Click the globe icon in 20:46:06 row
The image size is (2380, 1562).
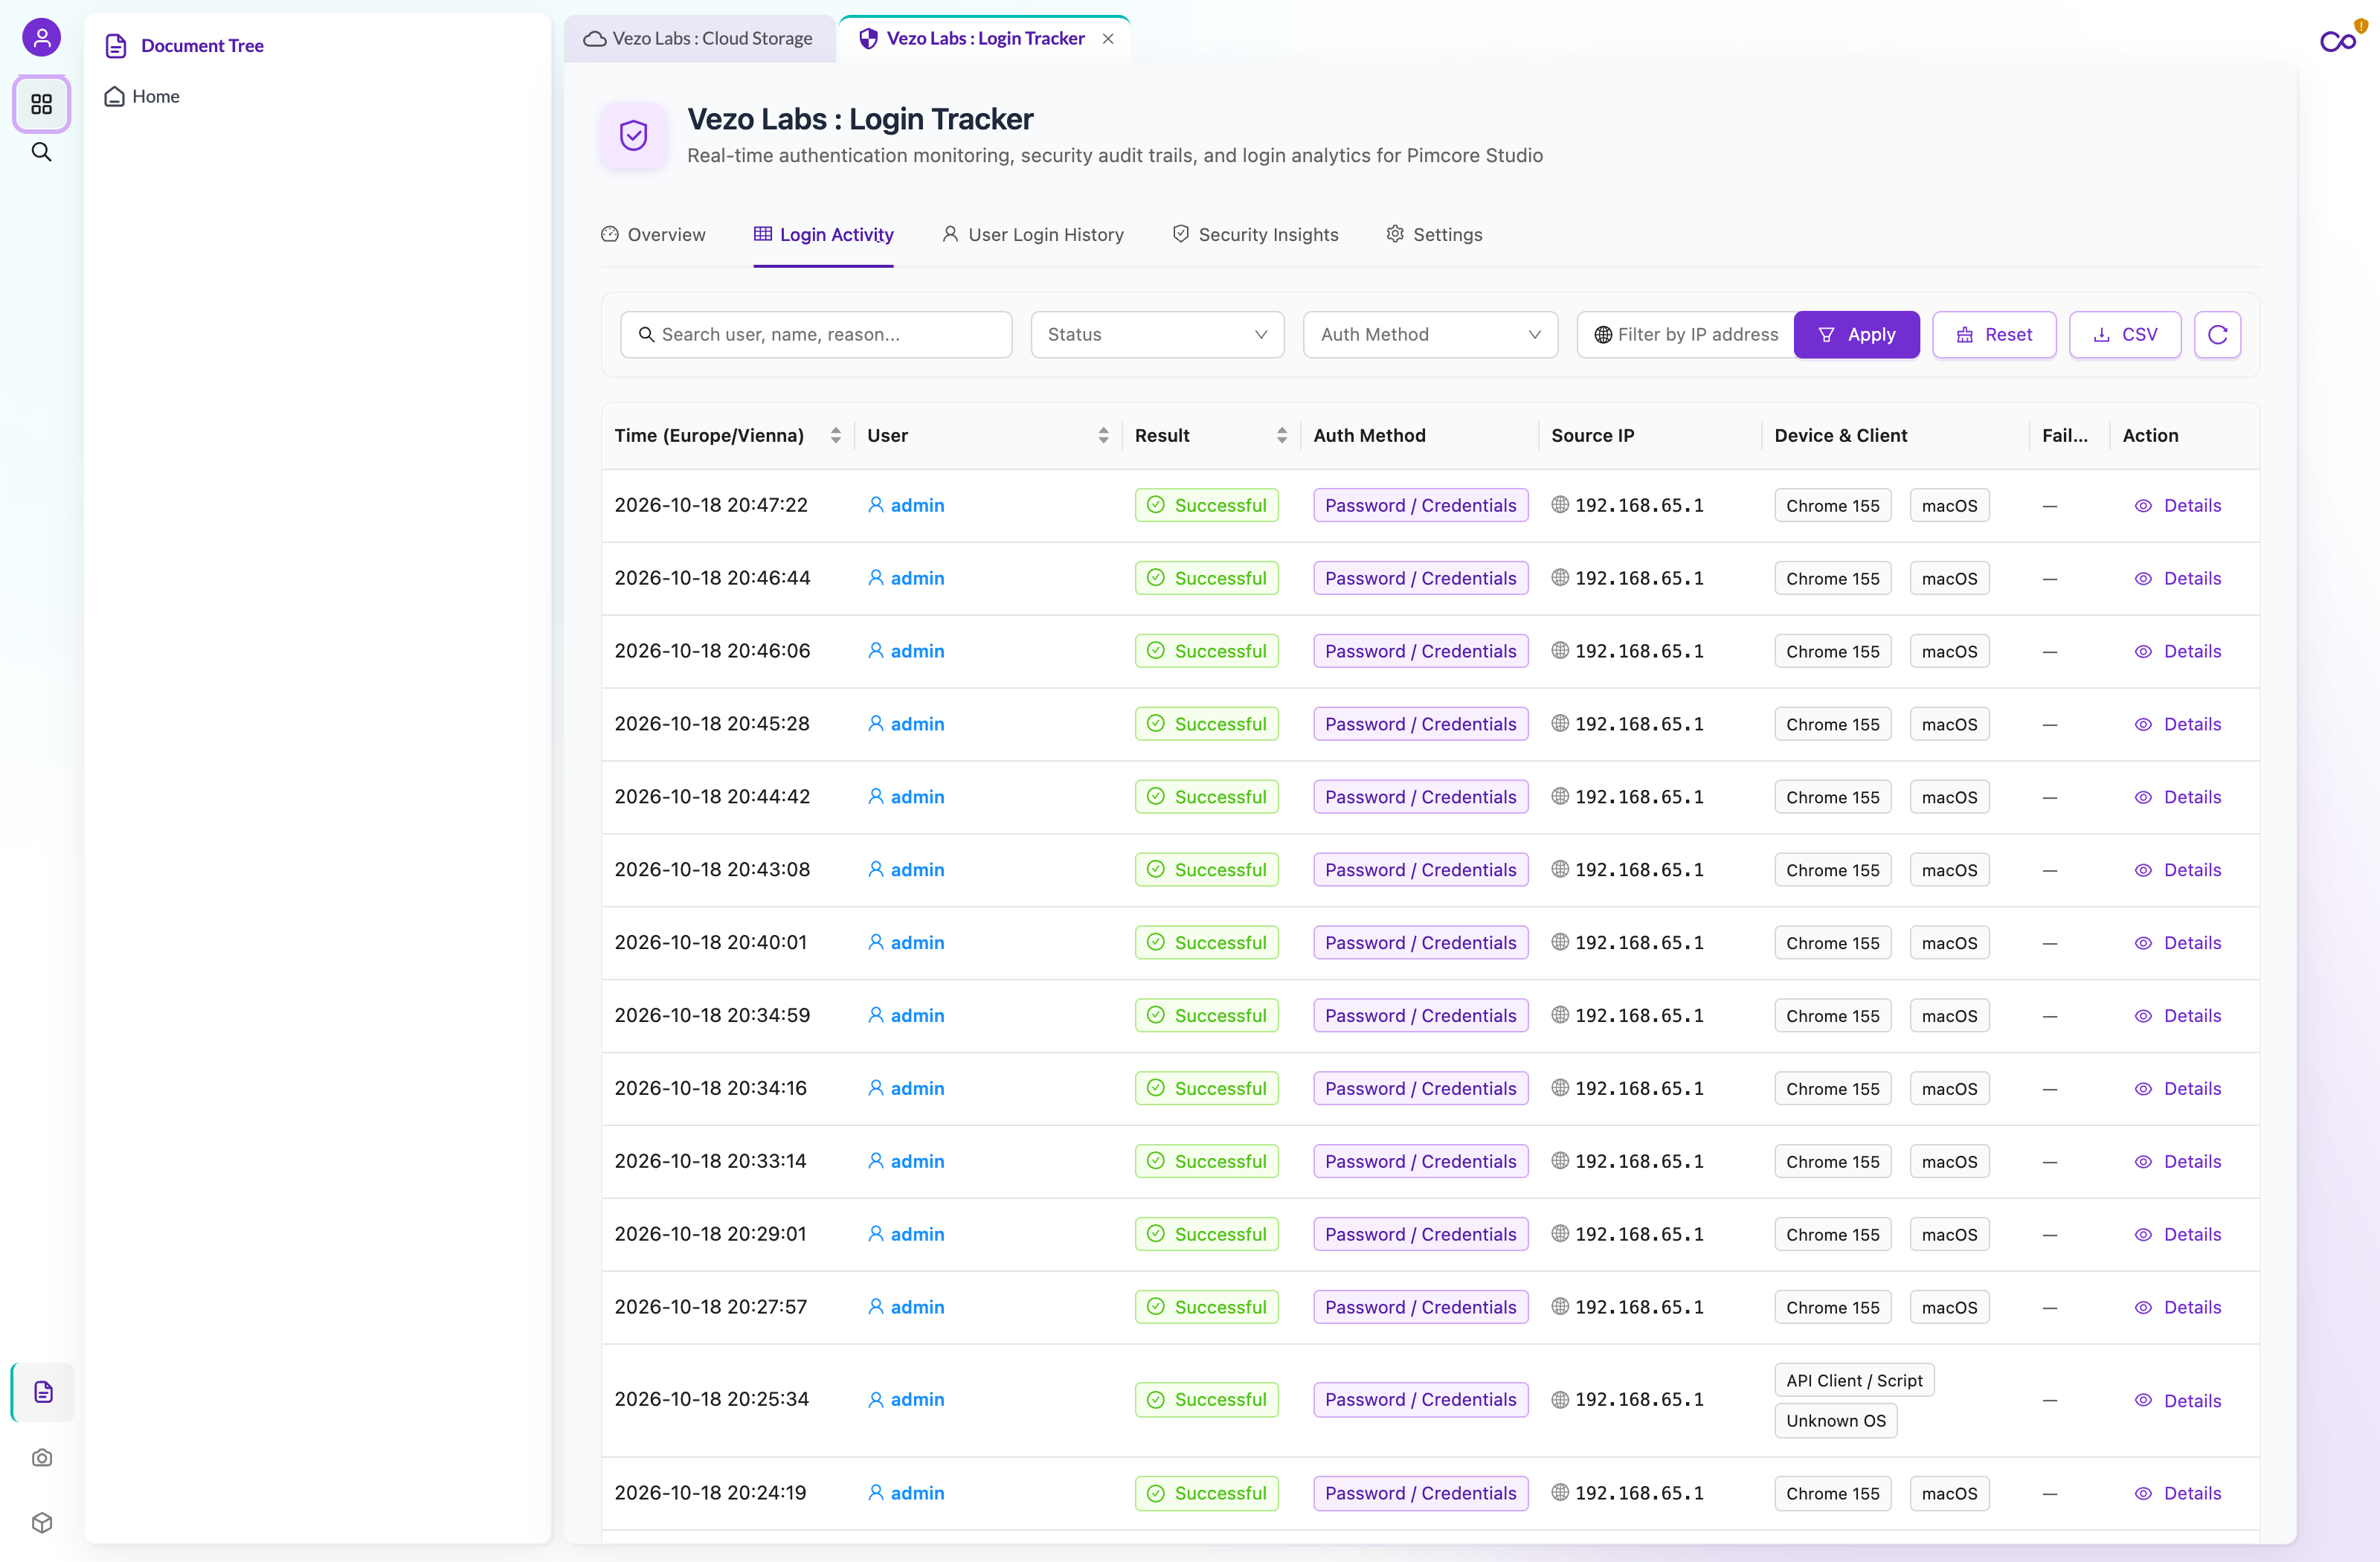(1560, 650)
